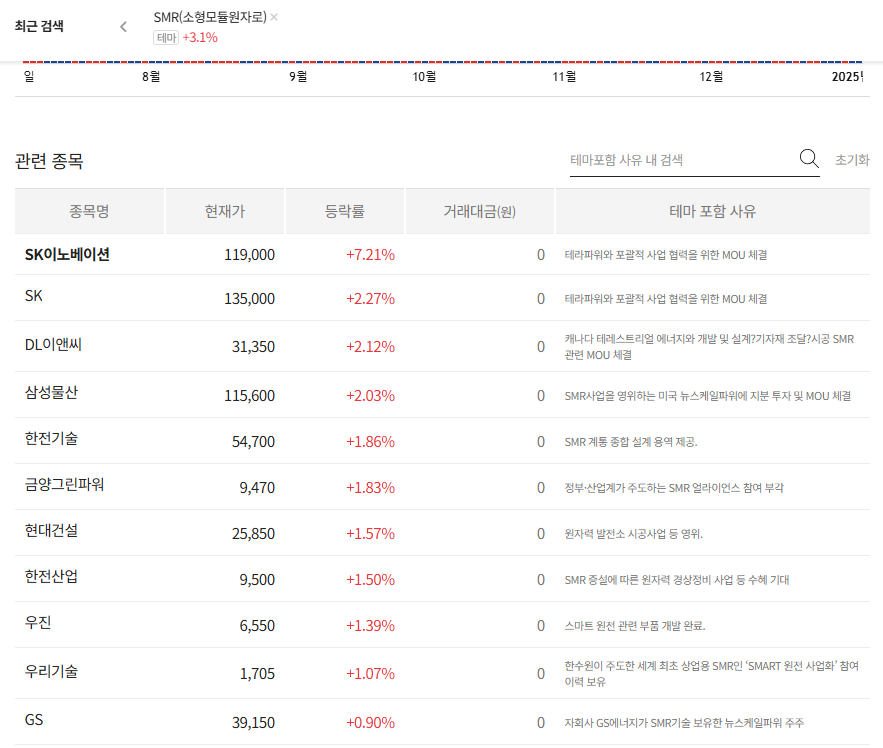Click the 테마포함 사유 내 검색 input field
883x748 pixels.
coord(683,160)
